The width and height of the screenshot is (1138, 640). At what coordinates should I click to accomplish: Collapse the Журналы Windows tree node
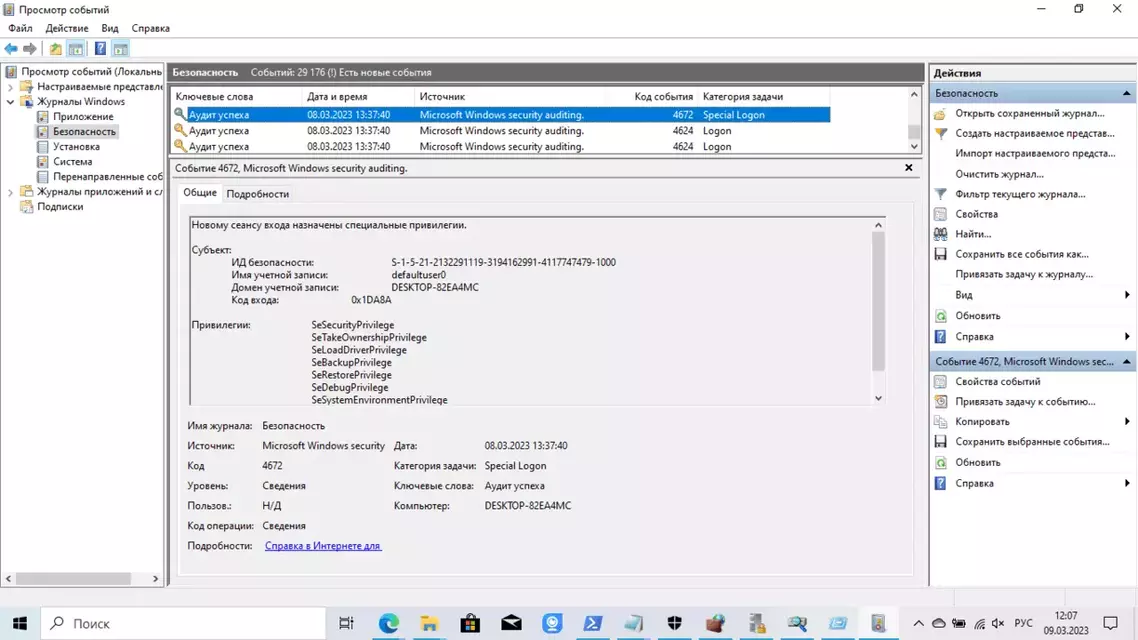10,102
